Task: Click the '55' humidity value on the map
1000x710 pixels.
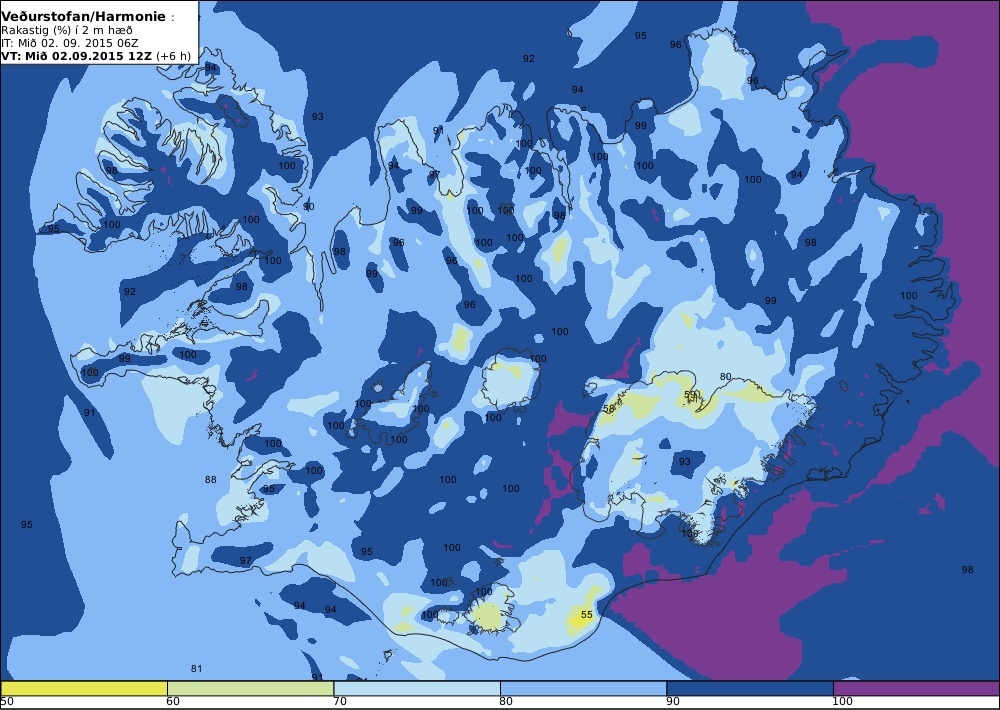Action: pos(587,615)
